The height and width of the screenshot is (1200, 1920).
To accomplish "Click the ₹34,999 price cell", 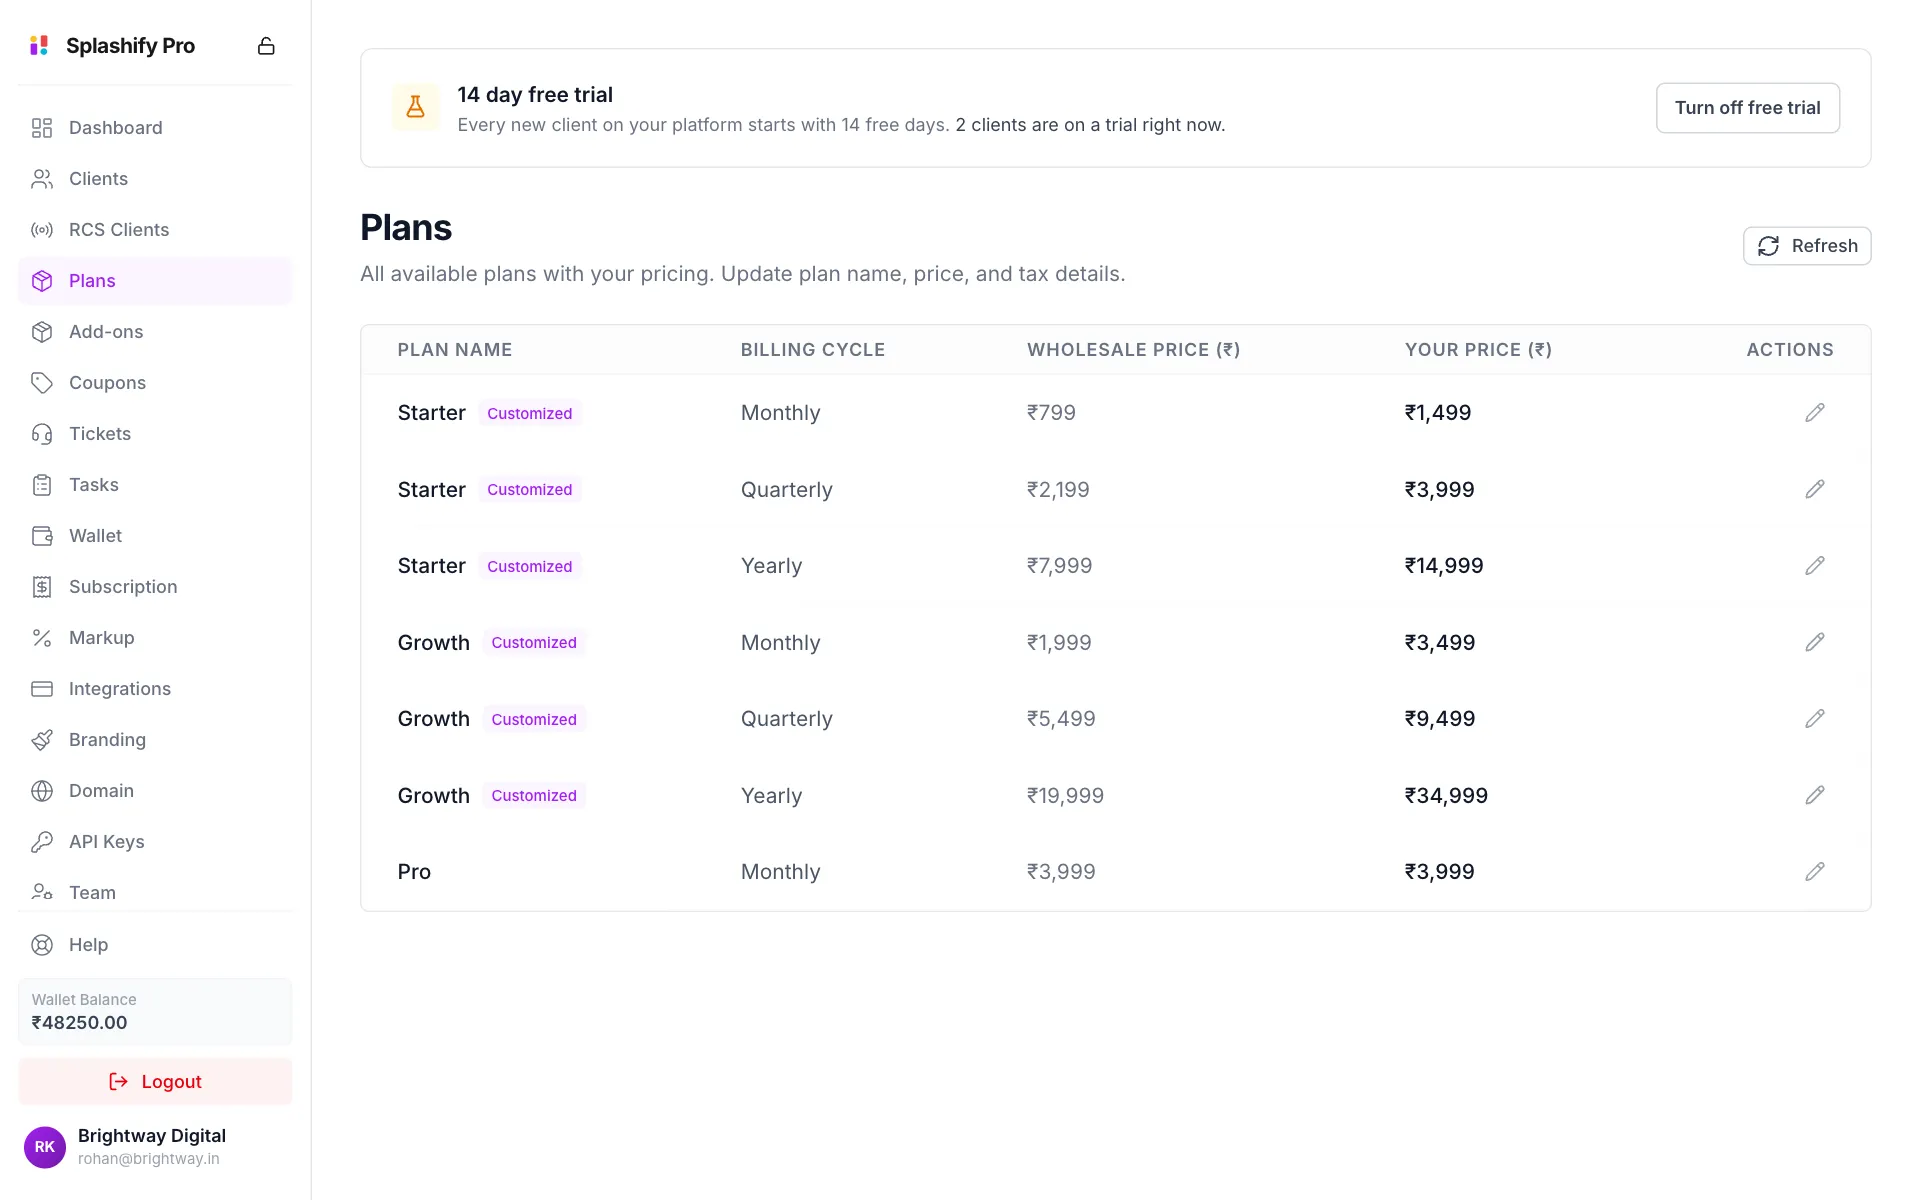I will (1446, 796).
